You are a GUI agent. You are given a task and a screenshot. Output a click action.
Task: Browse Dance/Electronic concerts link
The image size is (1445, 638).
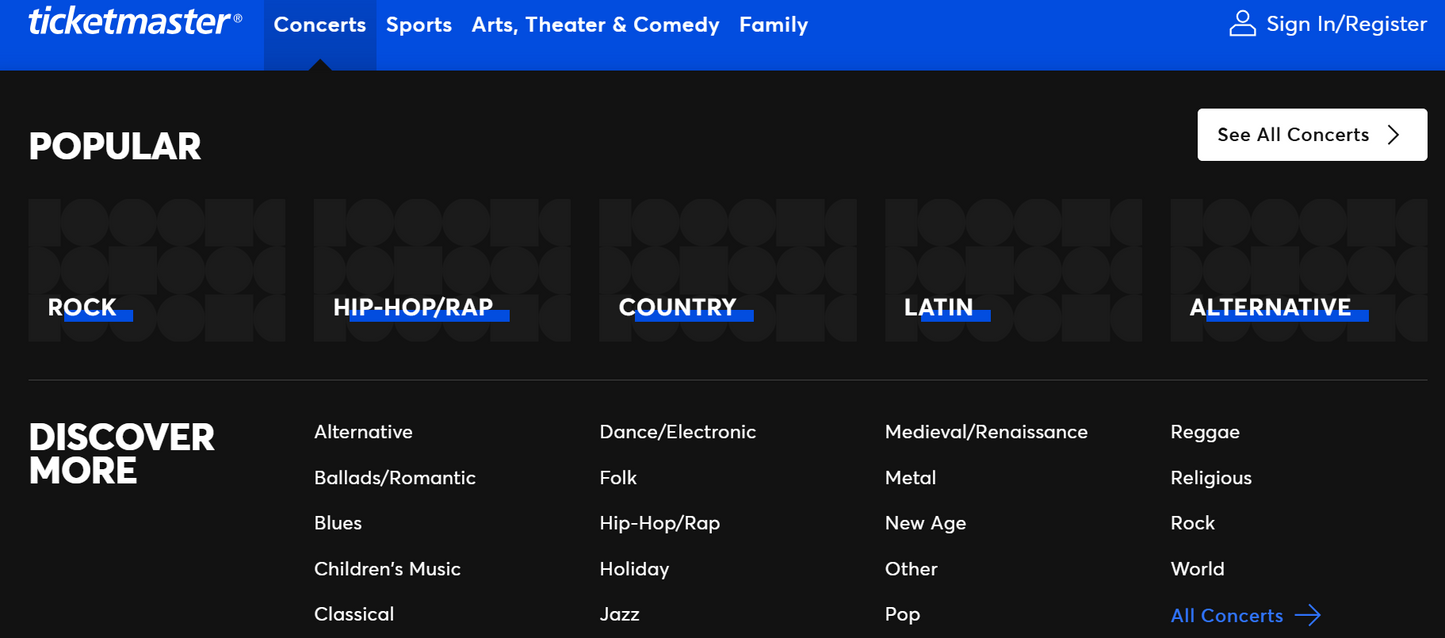click(677, 432)
